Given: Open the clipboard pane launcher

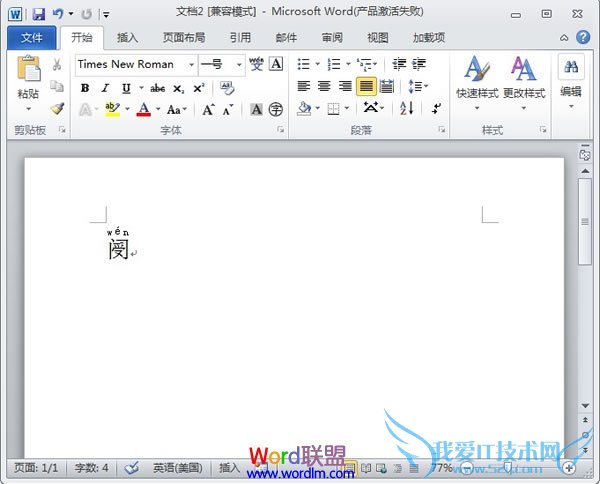Looking at the screenshot, I should tap(62, 130).
